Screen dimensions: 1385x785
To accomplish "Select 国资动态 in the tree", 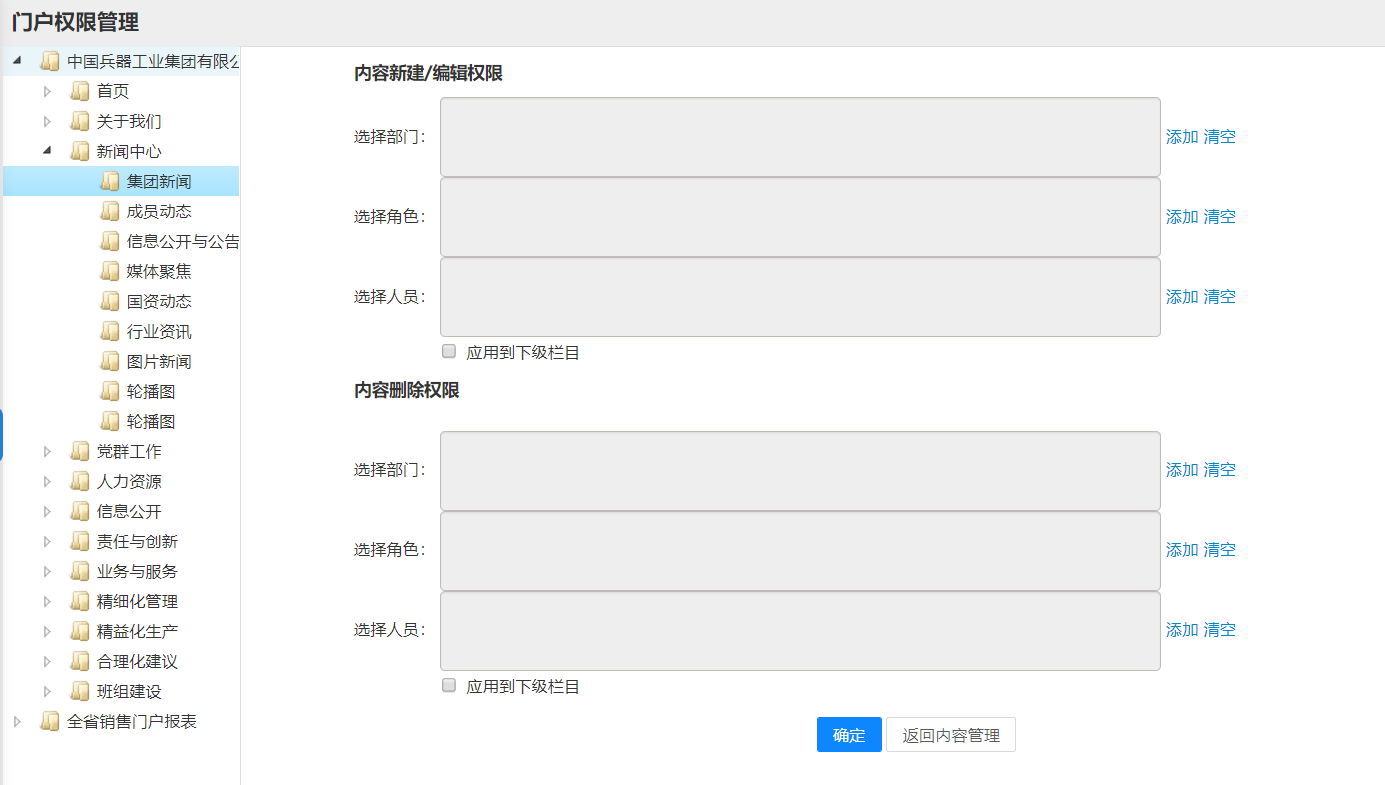I will pyautogui.click(x=159, y=302).
